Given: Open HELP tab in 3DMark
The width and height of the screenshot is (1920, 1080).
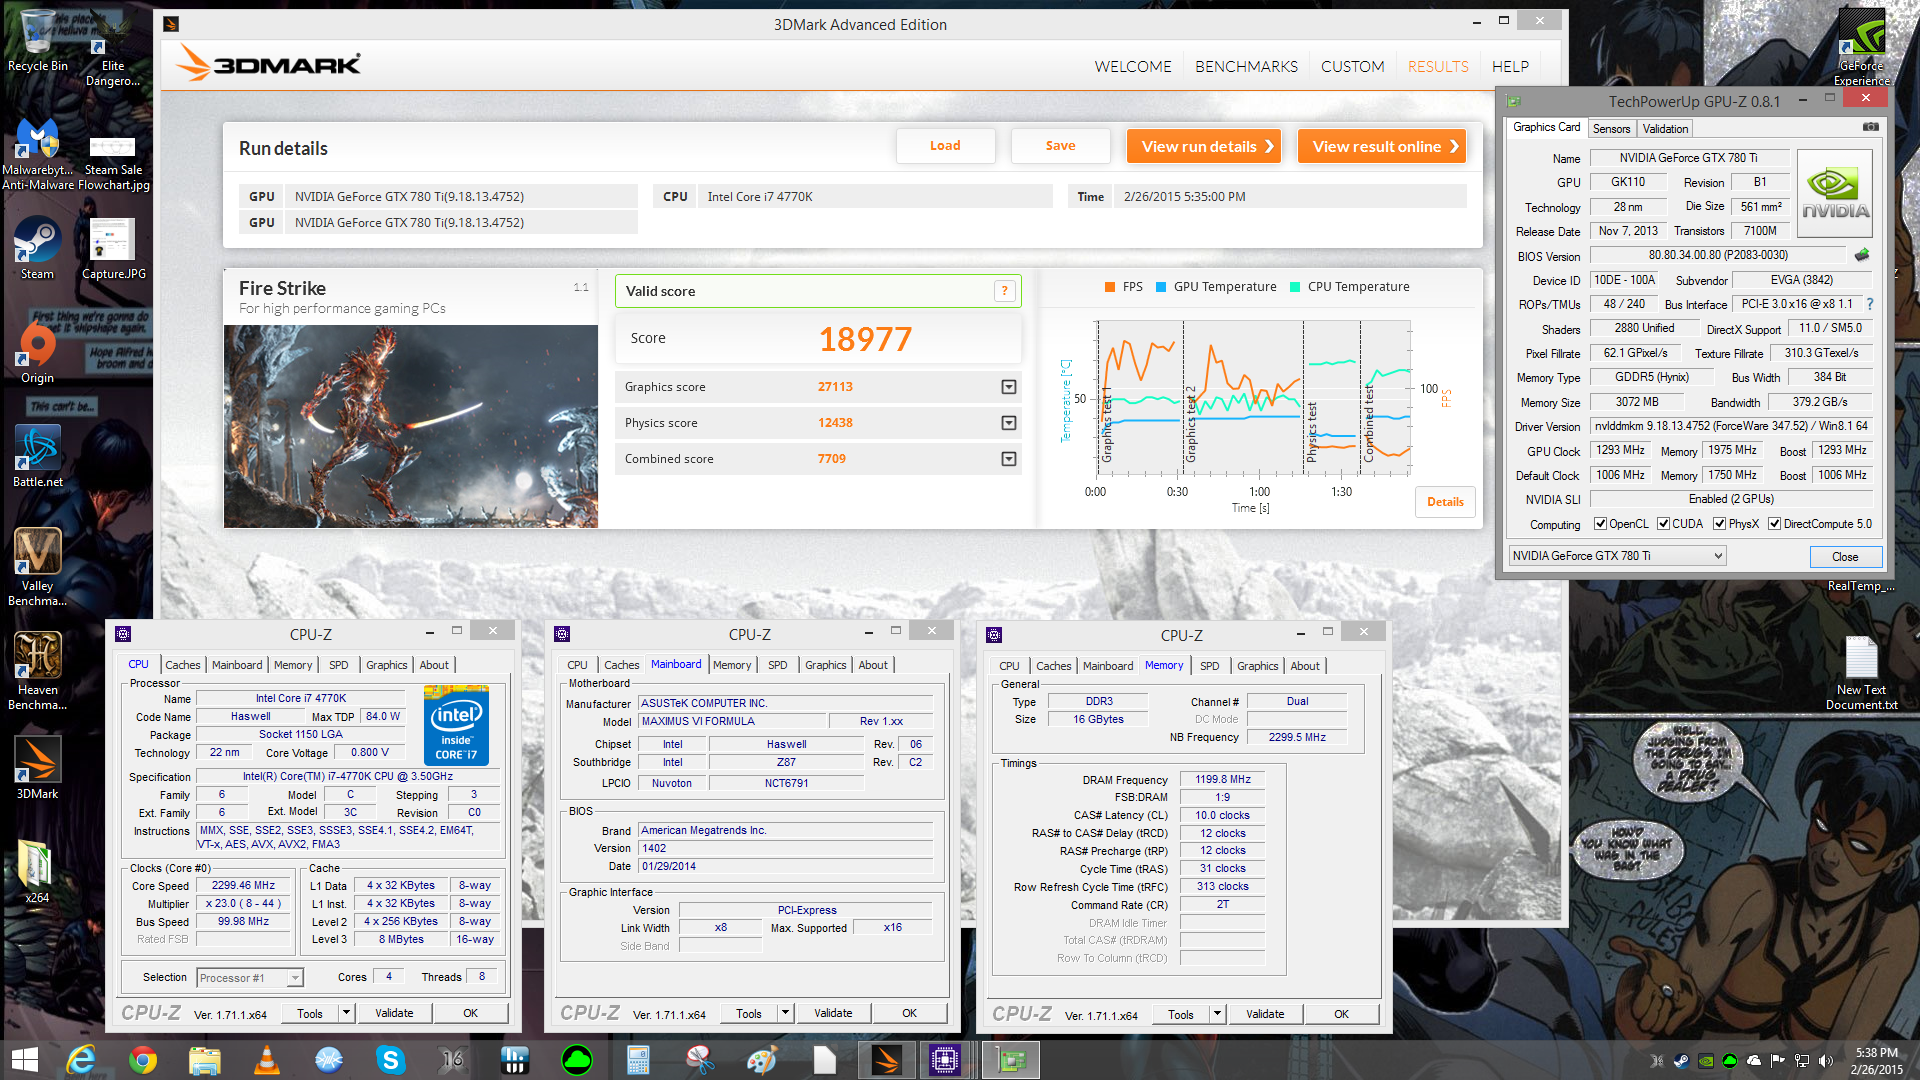Looking at the screenshot, I should click(x=1510, y=67).
